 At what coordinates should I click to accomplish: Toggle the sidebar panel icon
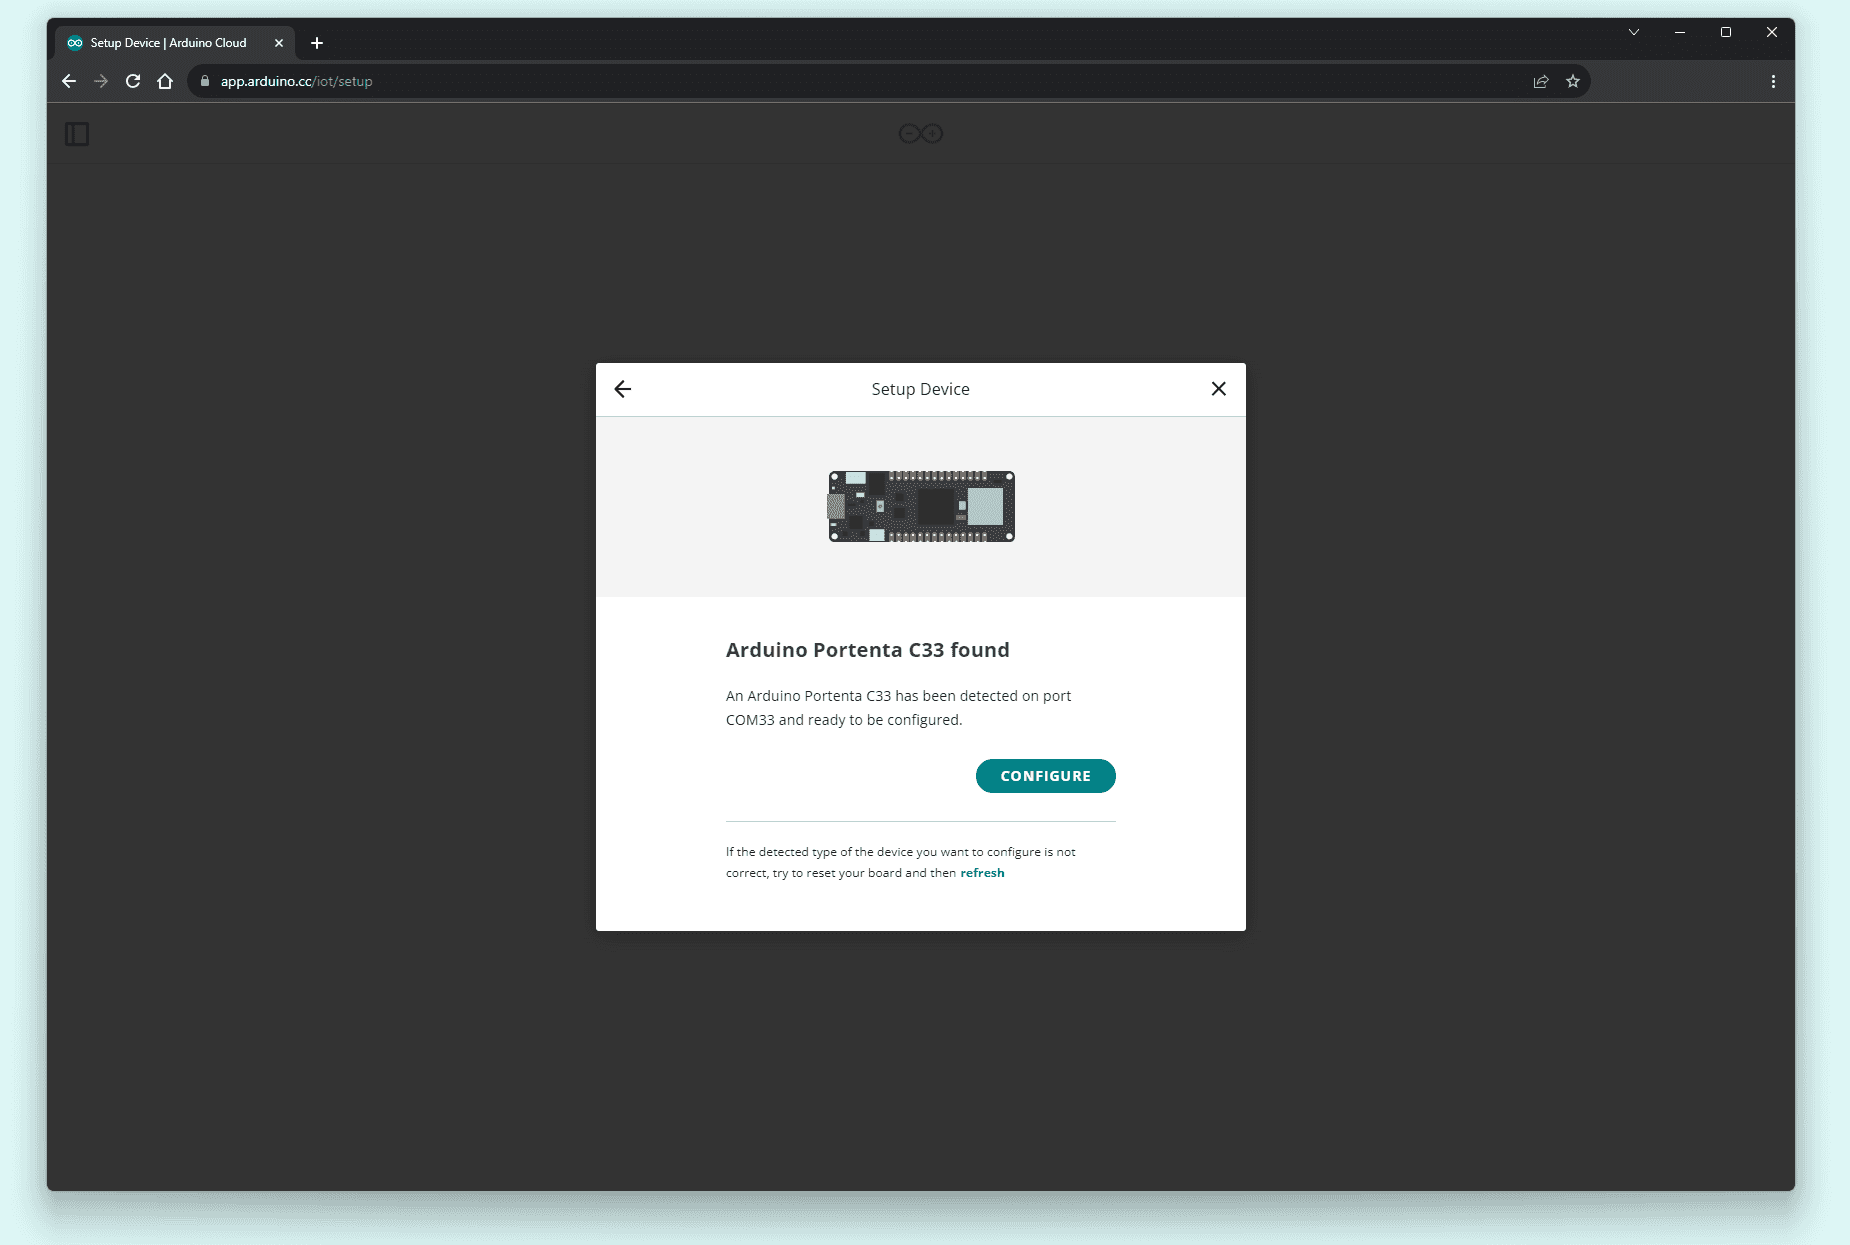pos(77,134)
